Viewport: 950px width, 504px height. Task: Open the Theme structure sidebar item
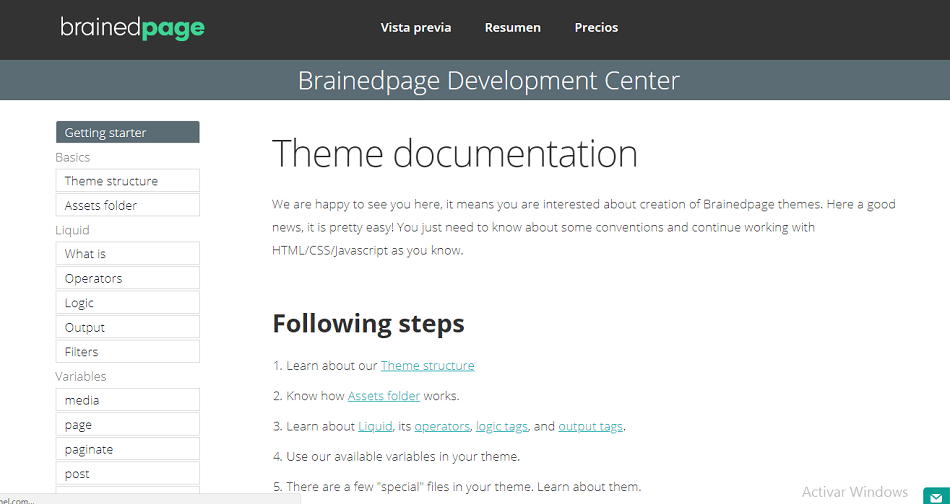pyautogui.click(x=127, y=181)
